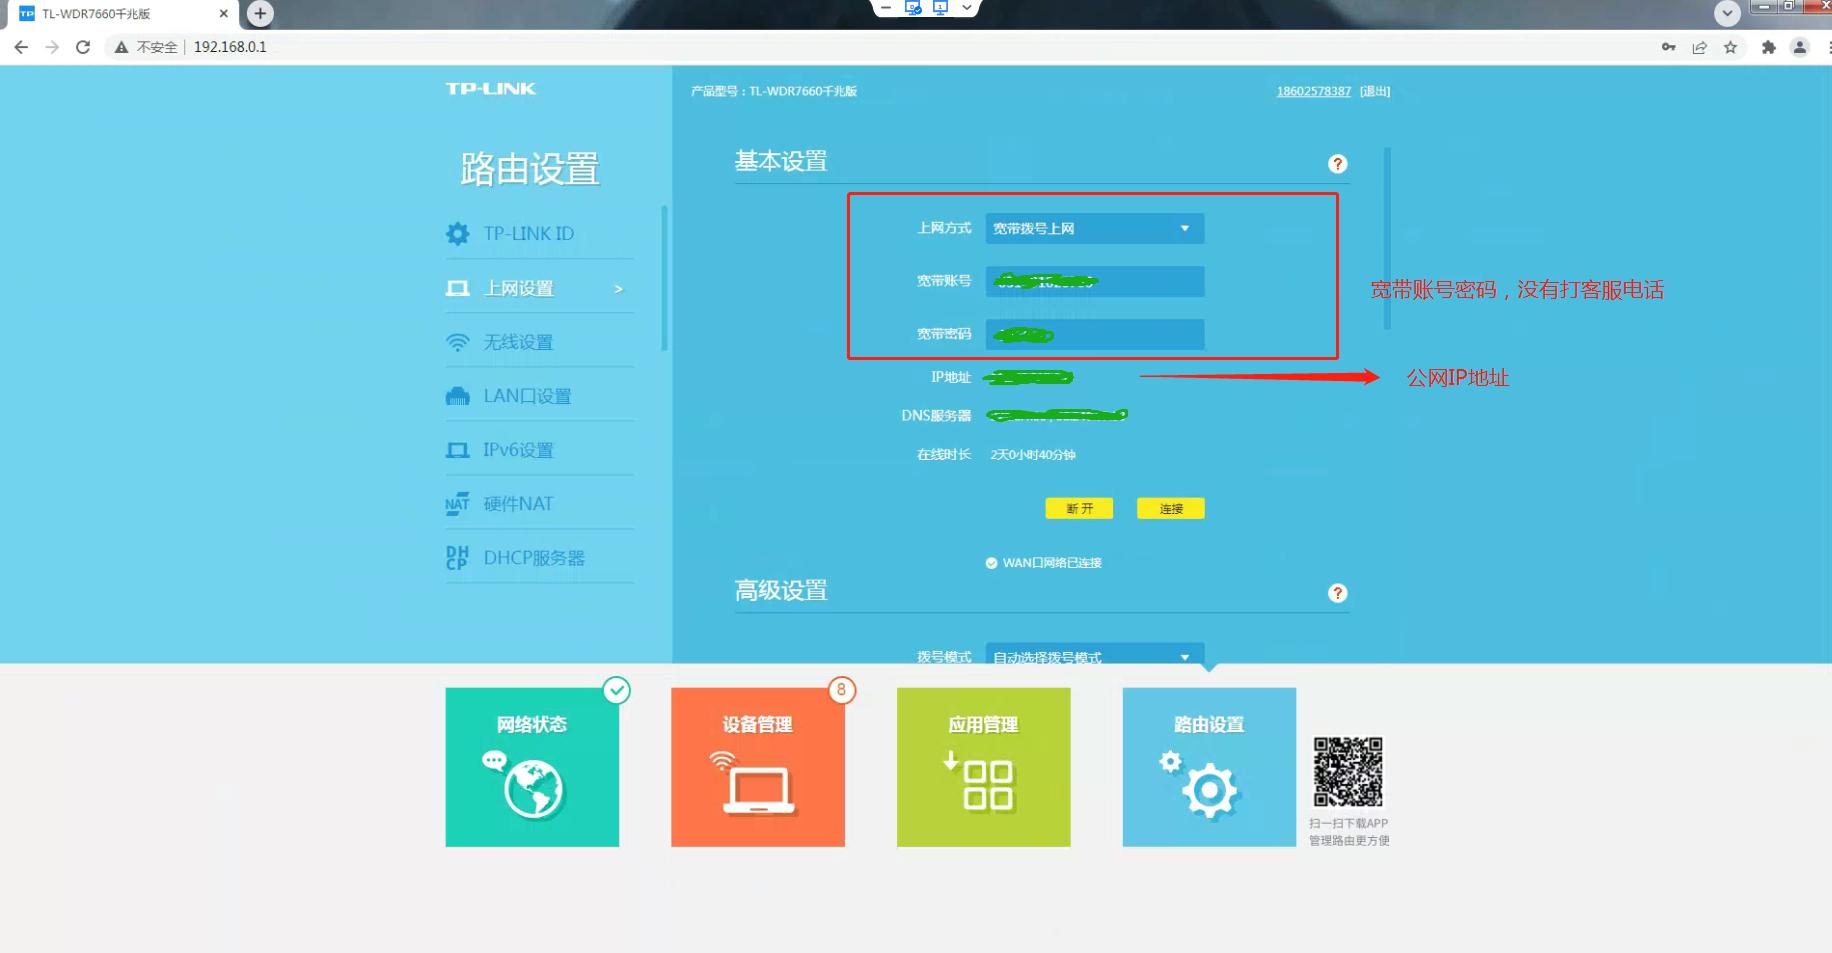Open the 上网方式 dropdown
1832x953 pixels.
click(1094, 228)
